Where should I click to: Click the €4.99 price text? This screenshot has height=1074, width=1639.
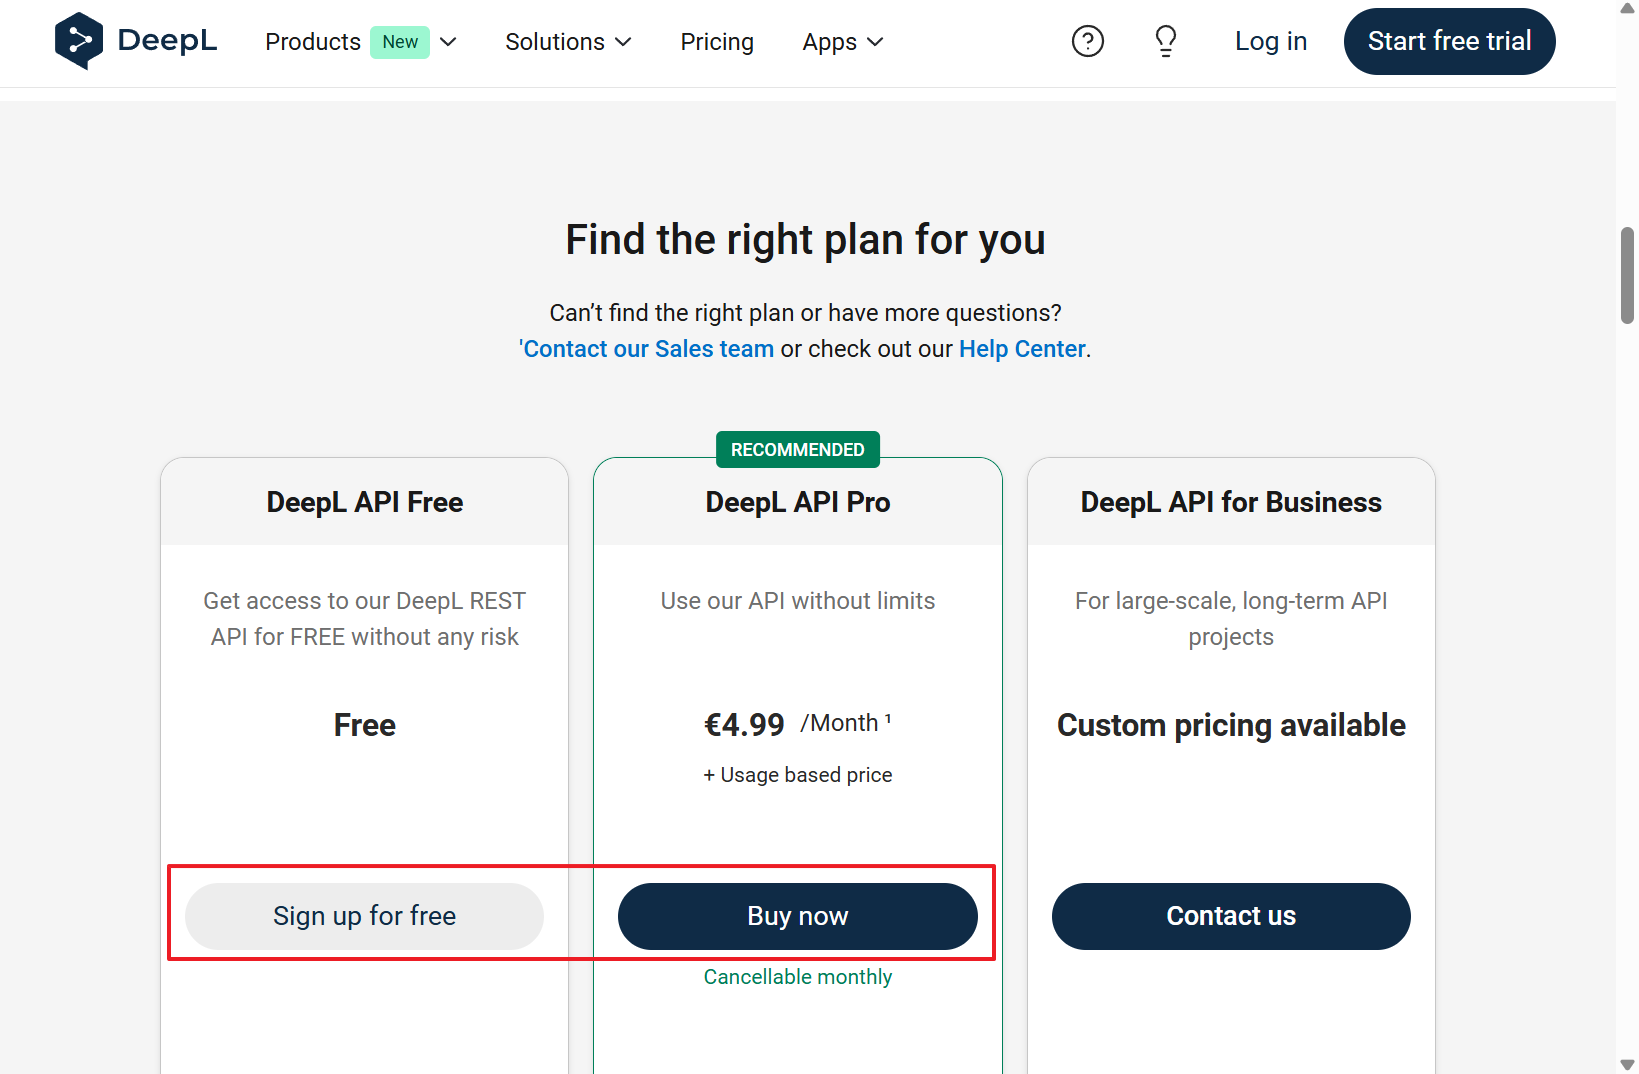tap(745, 725)
